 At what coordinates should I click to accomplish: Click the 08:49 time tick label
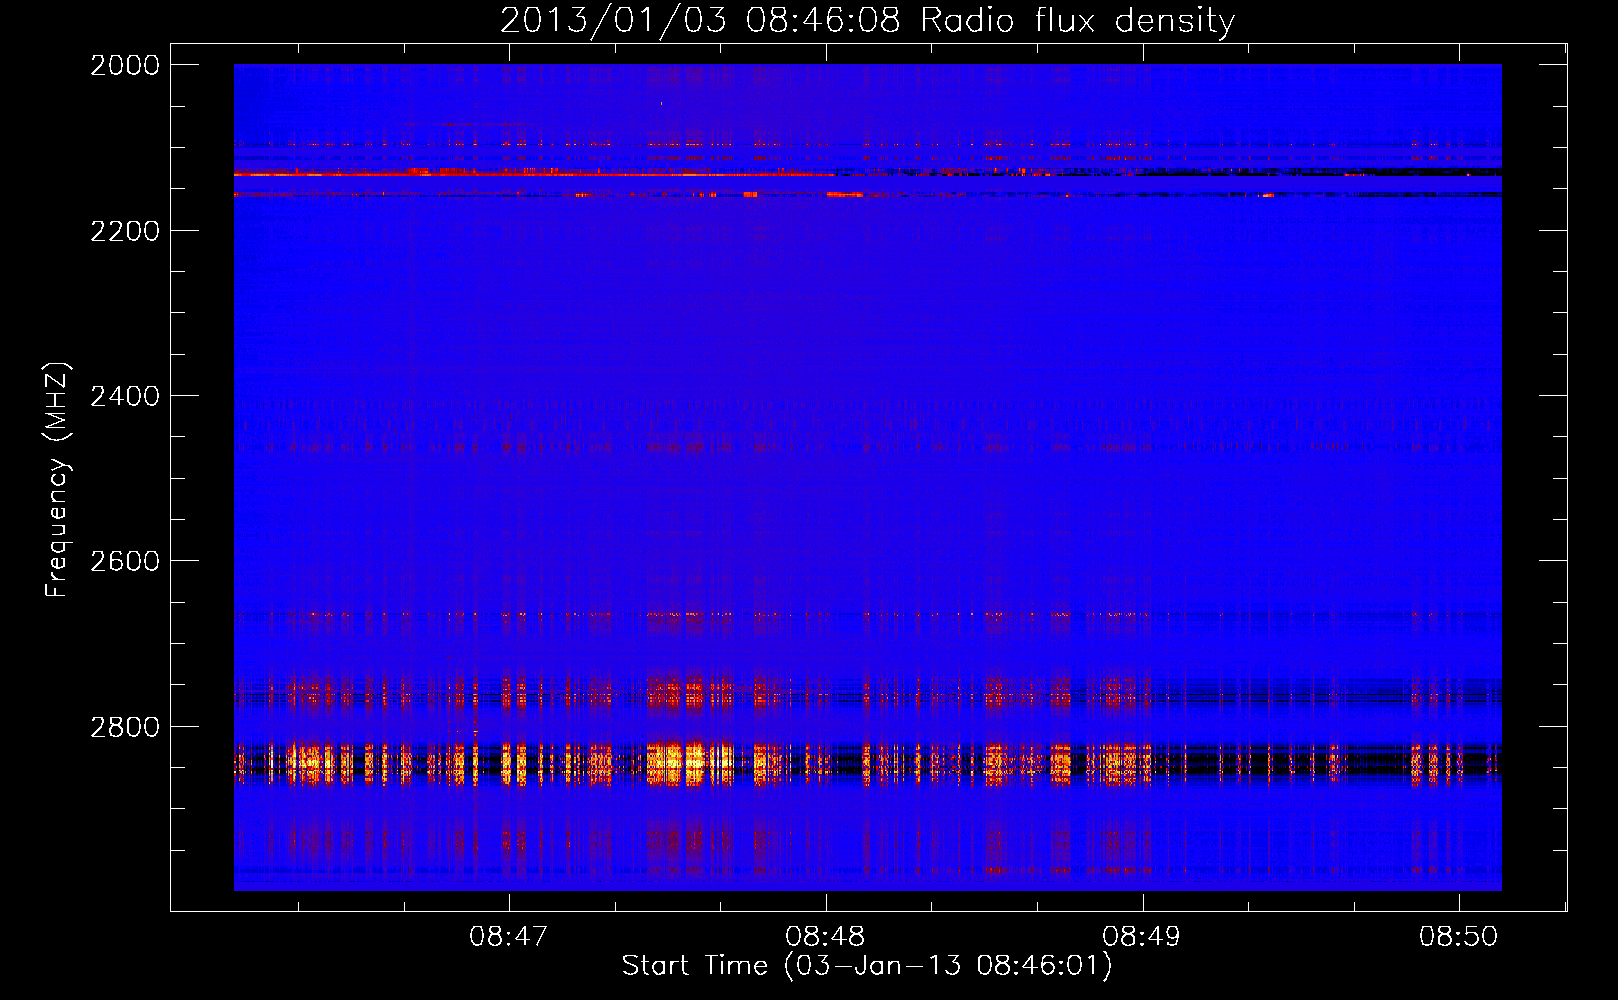[x=1141, y=936]
